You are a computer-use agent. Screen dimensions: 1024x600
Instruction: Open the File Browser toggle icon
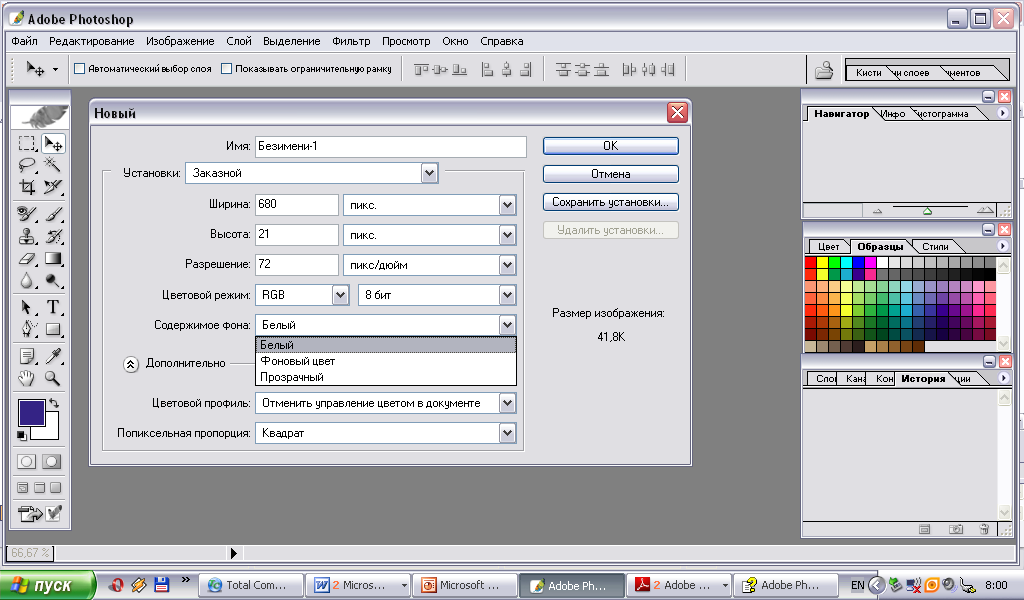[x=824, y=70]
